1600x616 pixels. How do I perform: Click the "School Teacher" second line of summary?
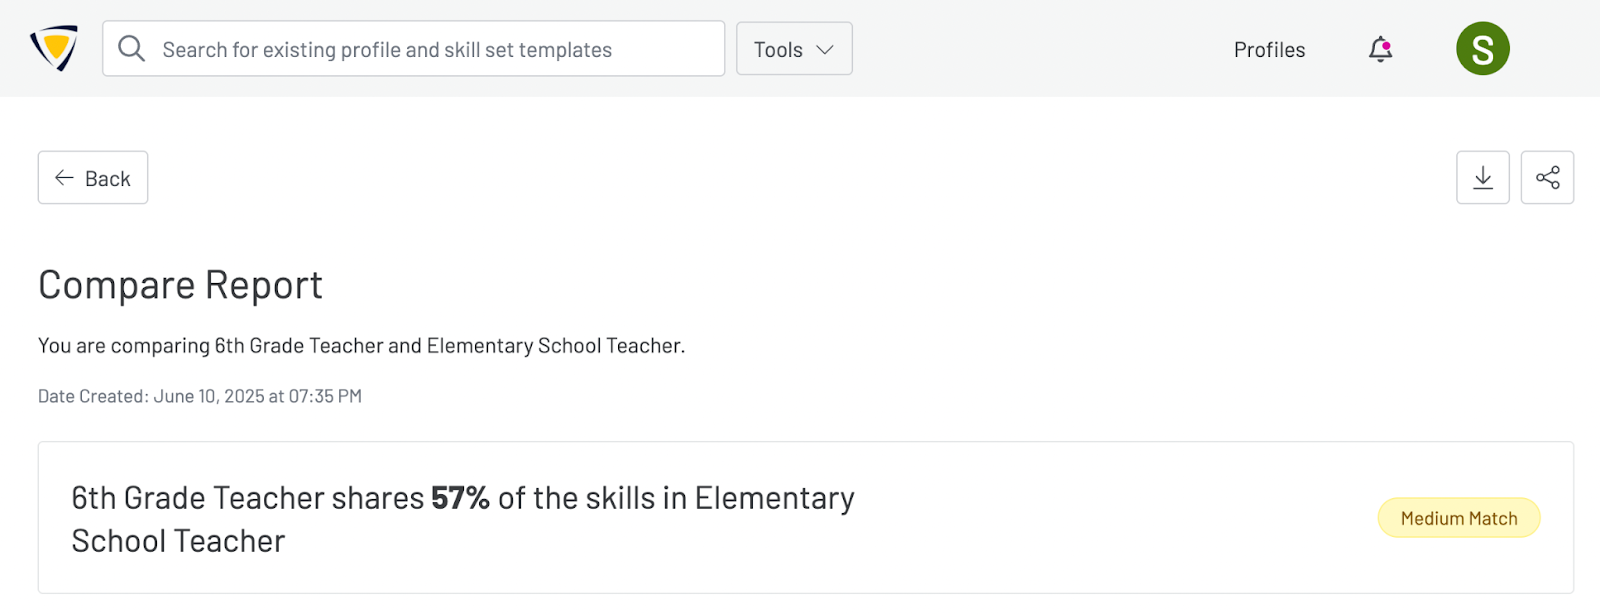[x=178, y=541]
